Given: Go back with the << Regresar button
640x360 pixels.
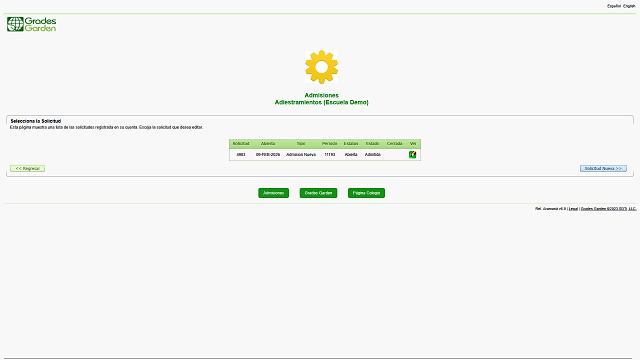Looking at the screenshot, I should tap(27, 169).
